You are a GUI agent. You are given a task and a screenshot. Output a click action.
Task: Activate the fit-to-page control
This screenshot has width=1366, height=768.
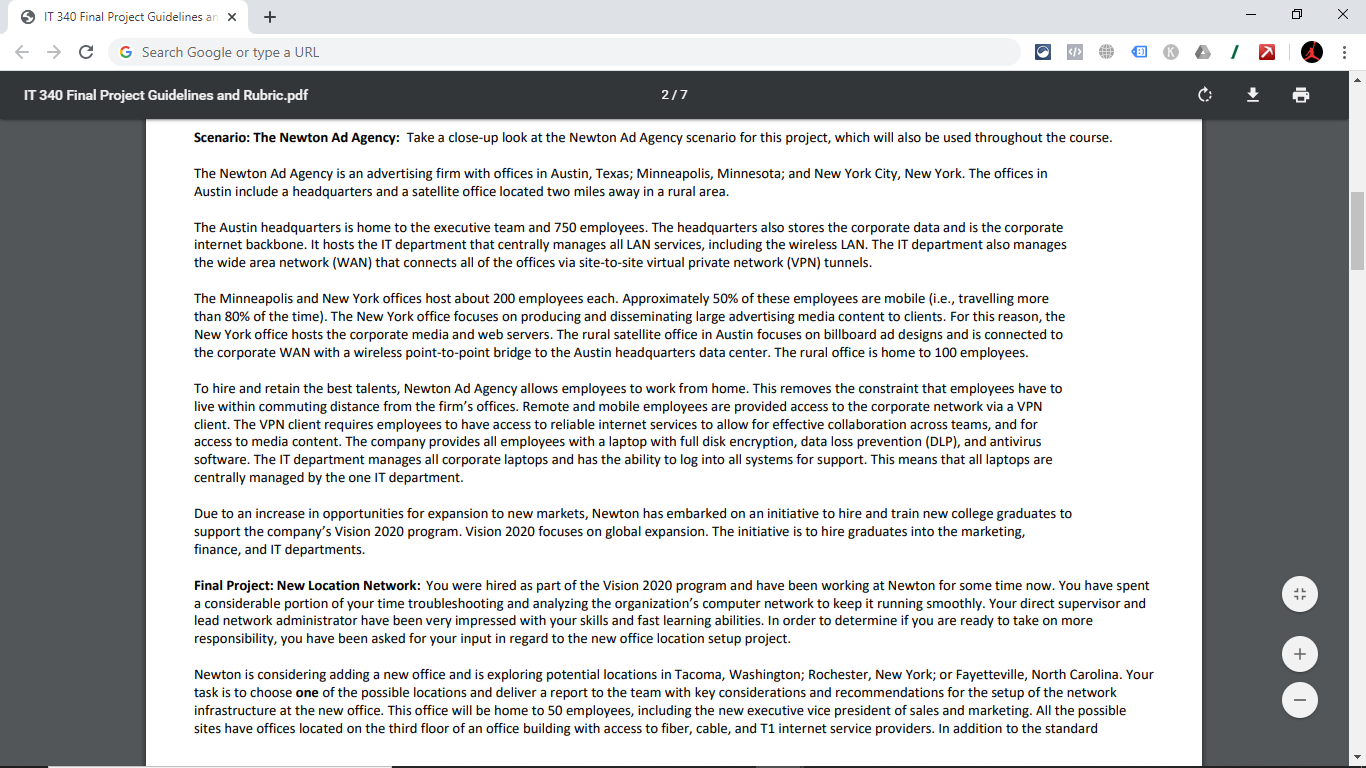1299,593
